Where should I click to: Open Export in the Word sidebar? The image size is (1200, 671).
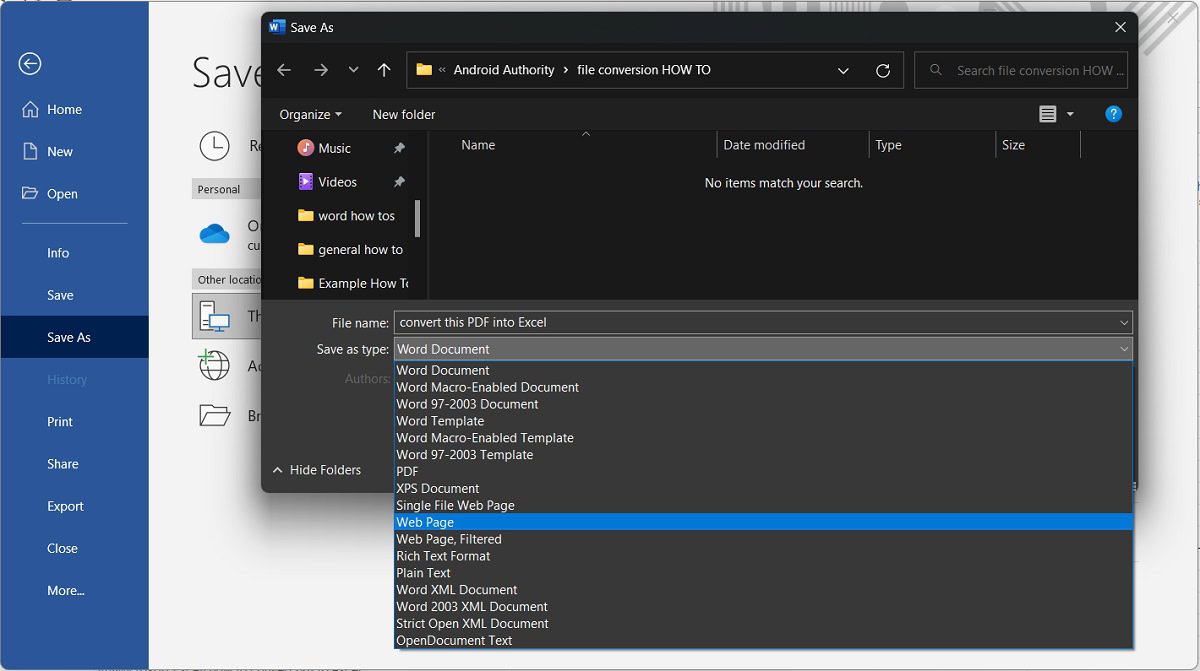tap(65, 506)
